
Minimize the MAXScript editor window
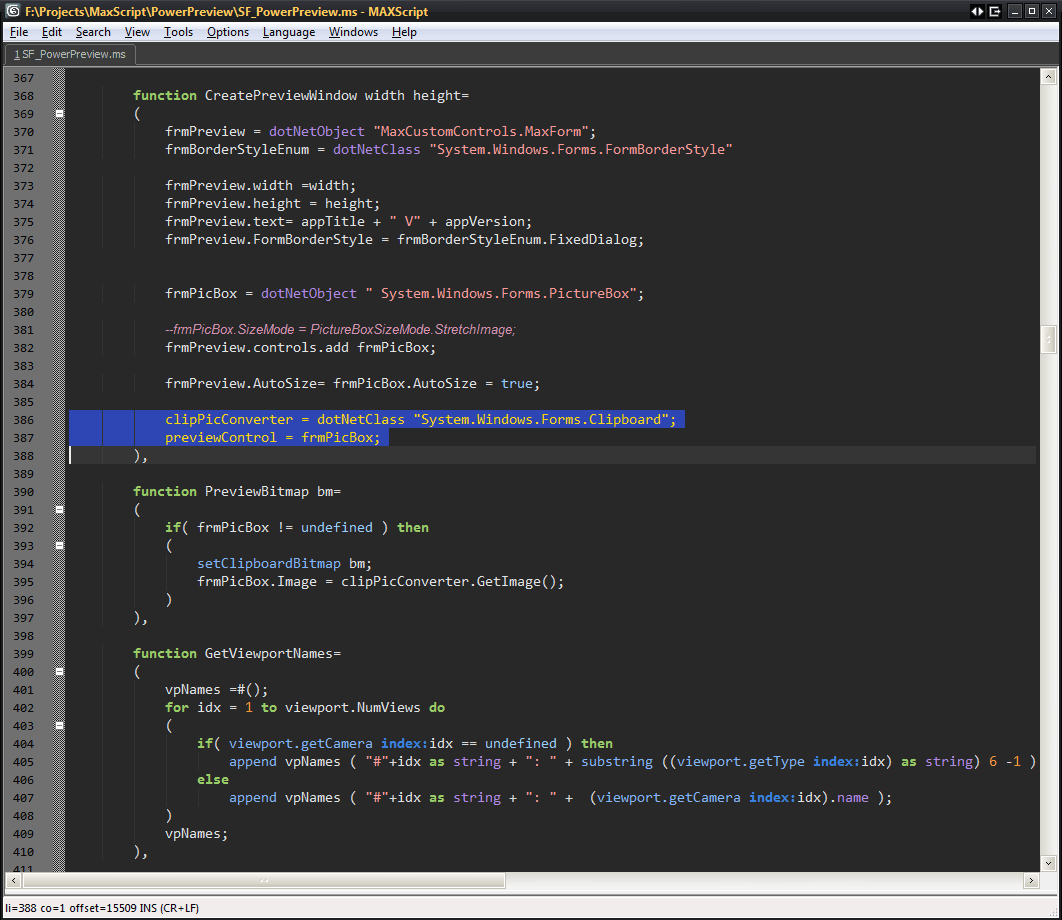point(1016,10)
